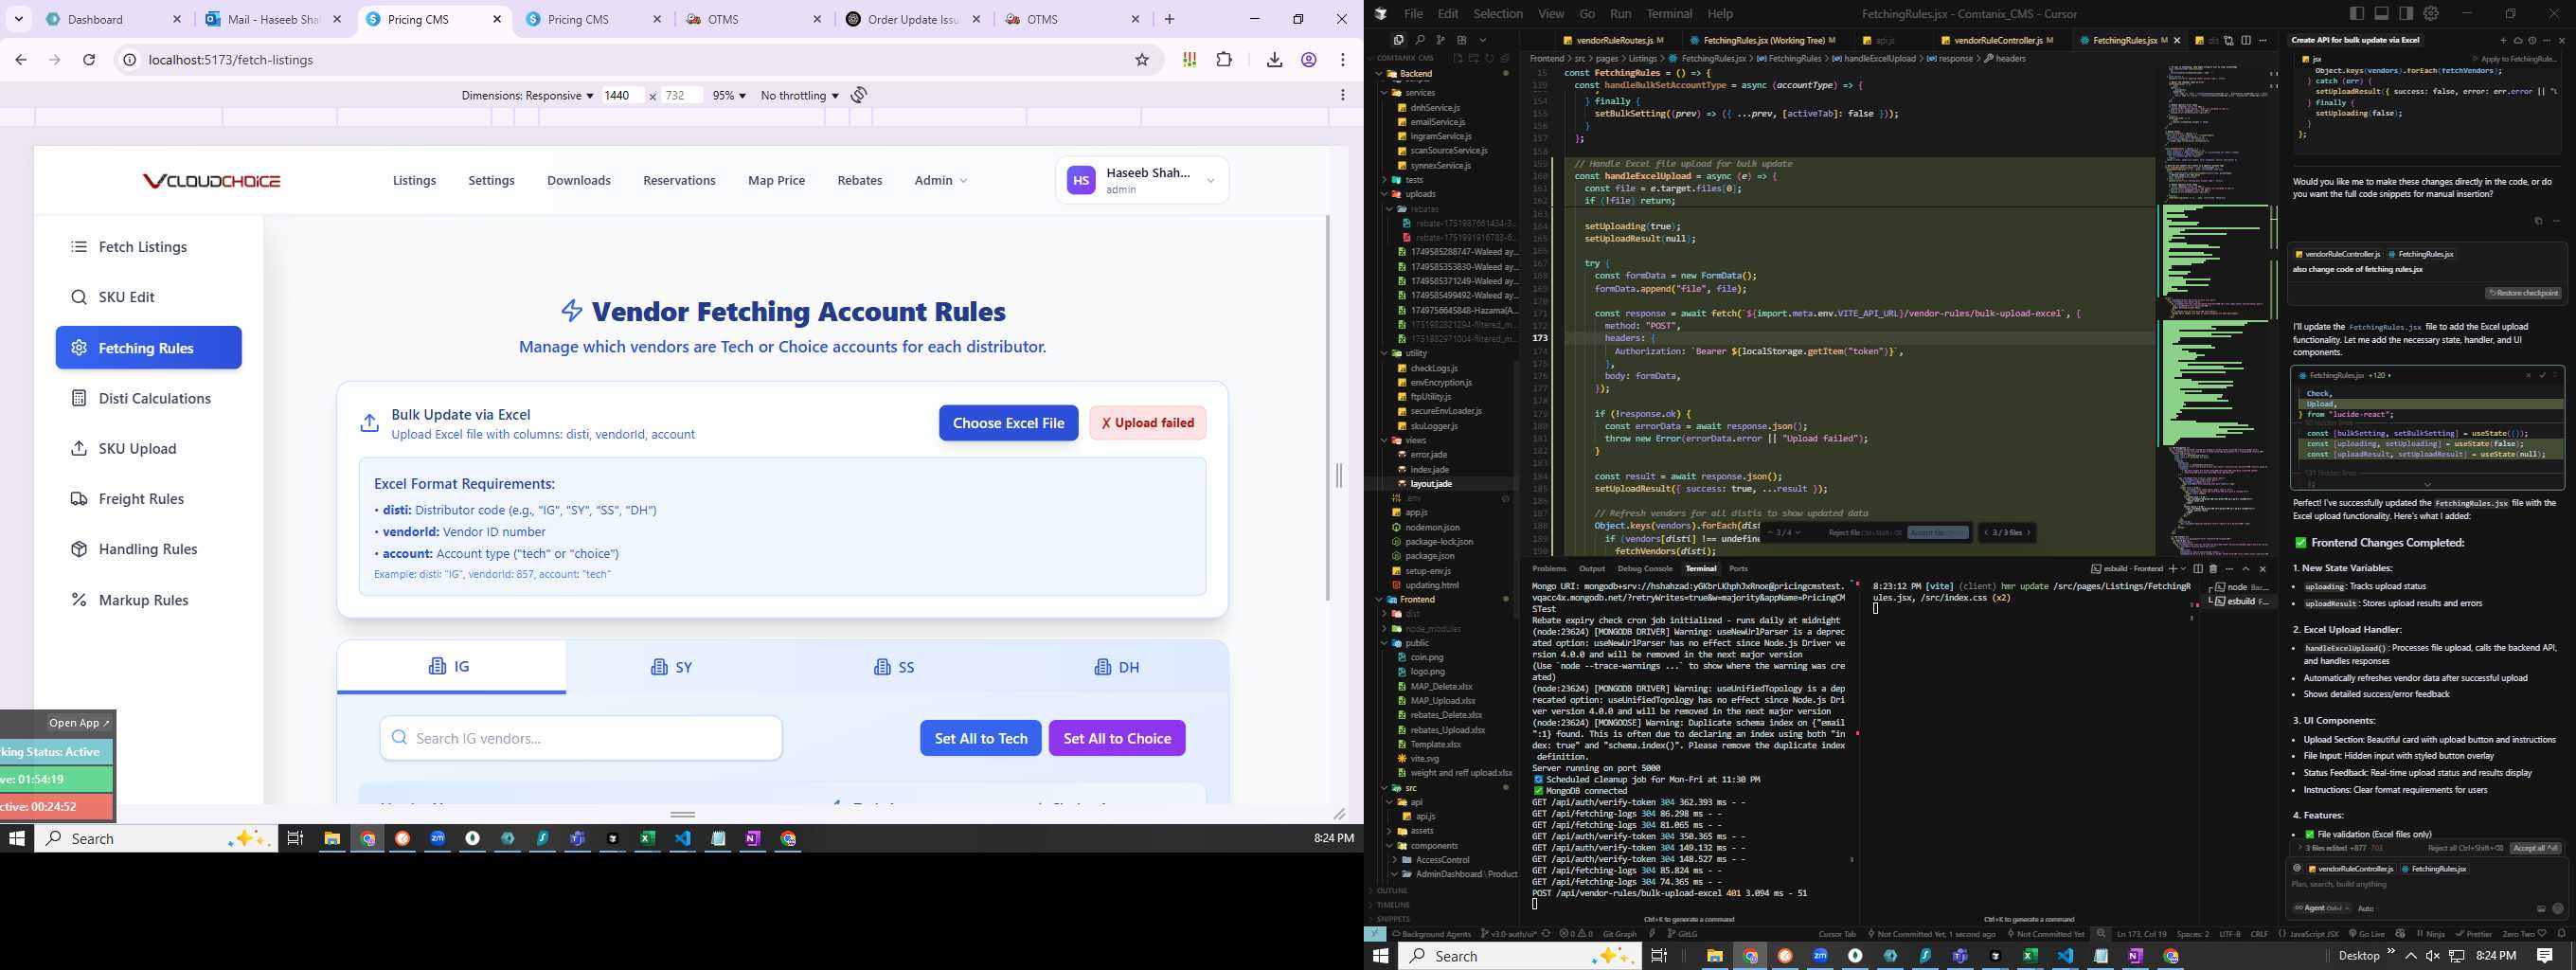Click Open App button on tracker widget

[79, 723]
